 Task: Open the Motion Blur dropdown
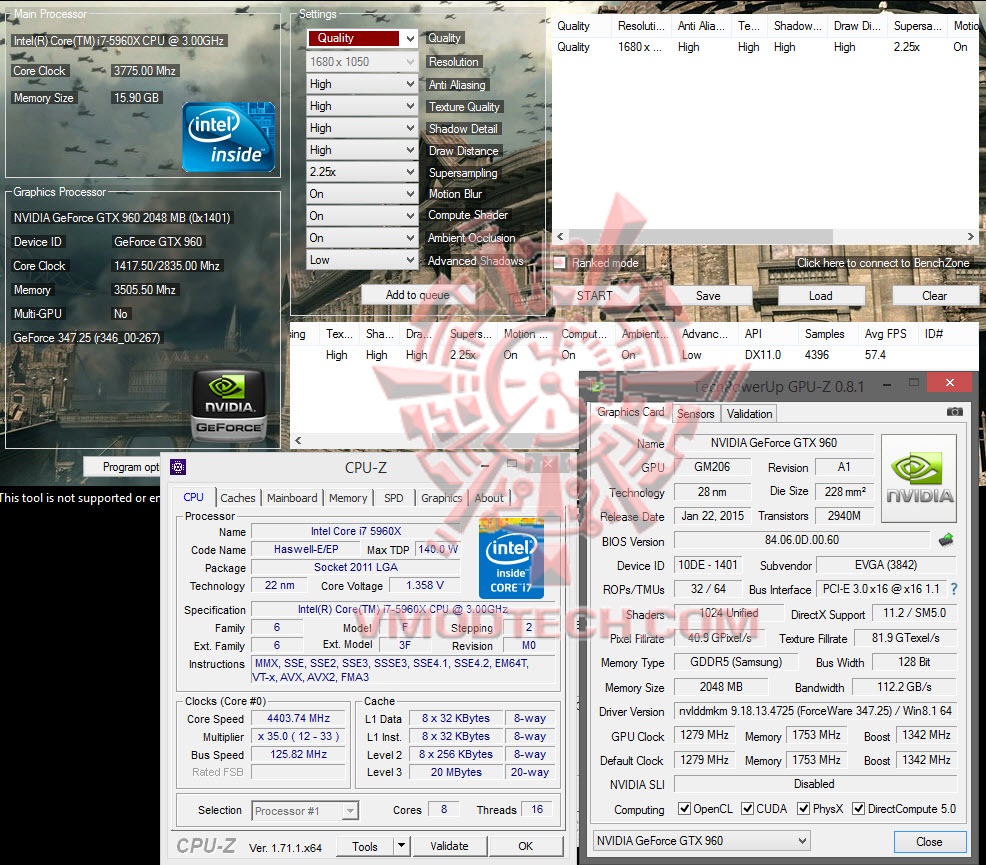(x=362, y=194)
